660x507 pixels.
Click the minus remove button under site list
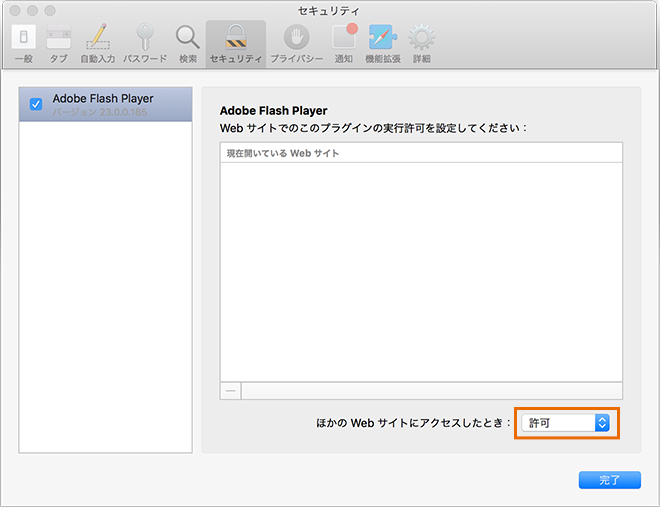point(230,391)
